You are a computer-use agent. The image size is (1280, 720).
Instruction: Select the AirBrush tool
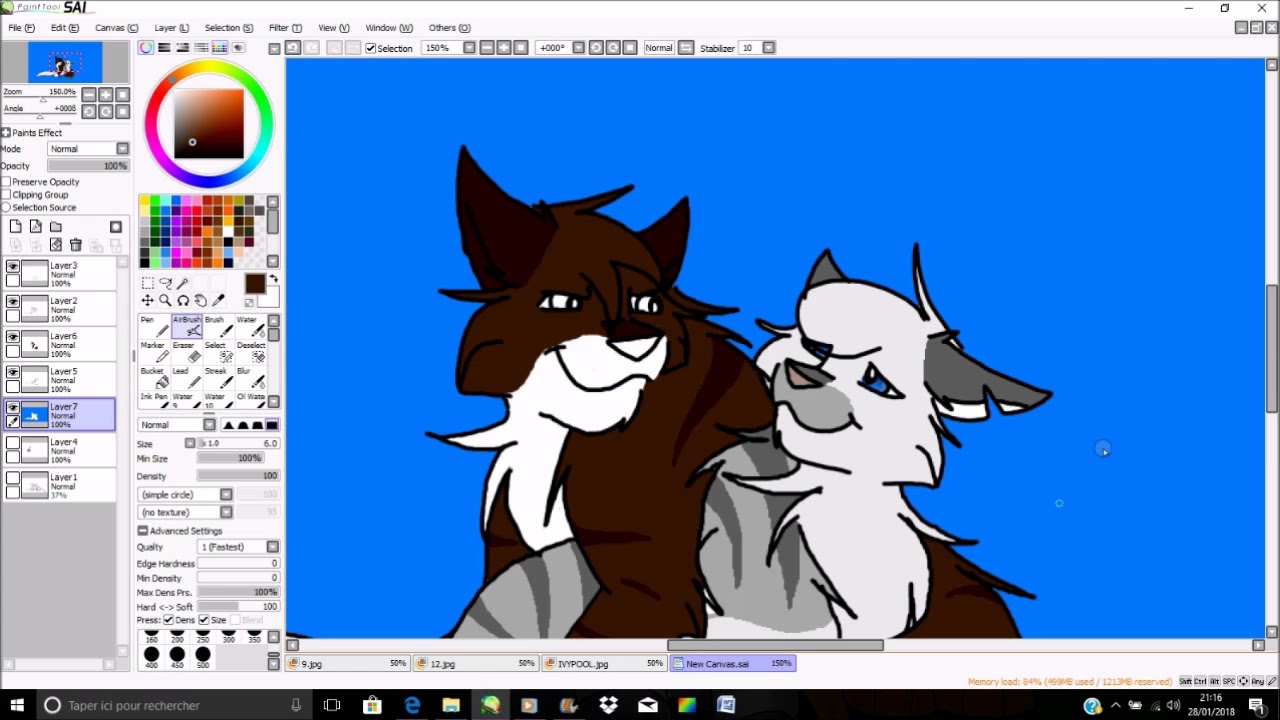pos(186,326)
